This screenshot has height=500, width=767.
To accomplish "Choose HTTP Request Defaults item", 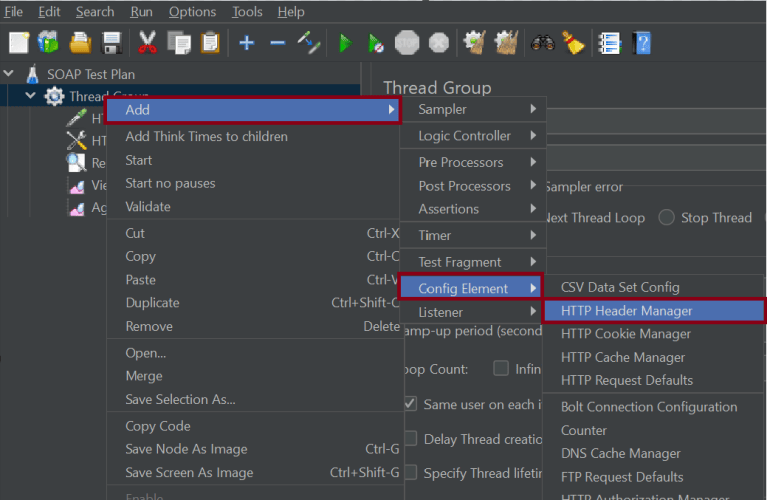I will pyautogui.click(x=654, y=380).
